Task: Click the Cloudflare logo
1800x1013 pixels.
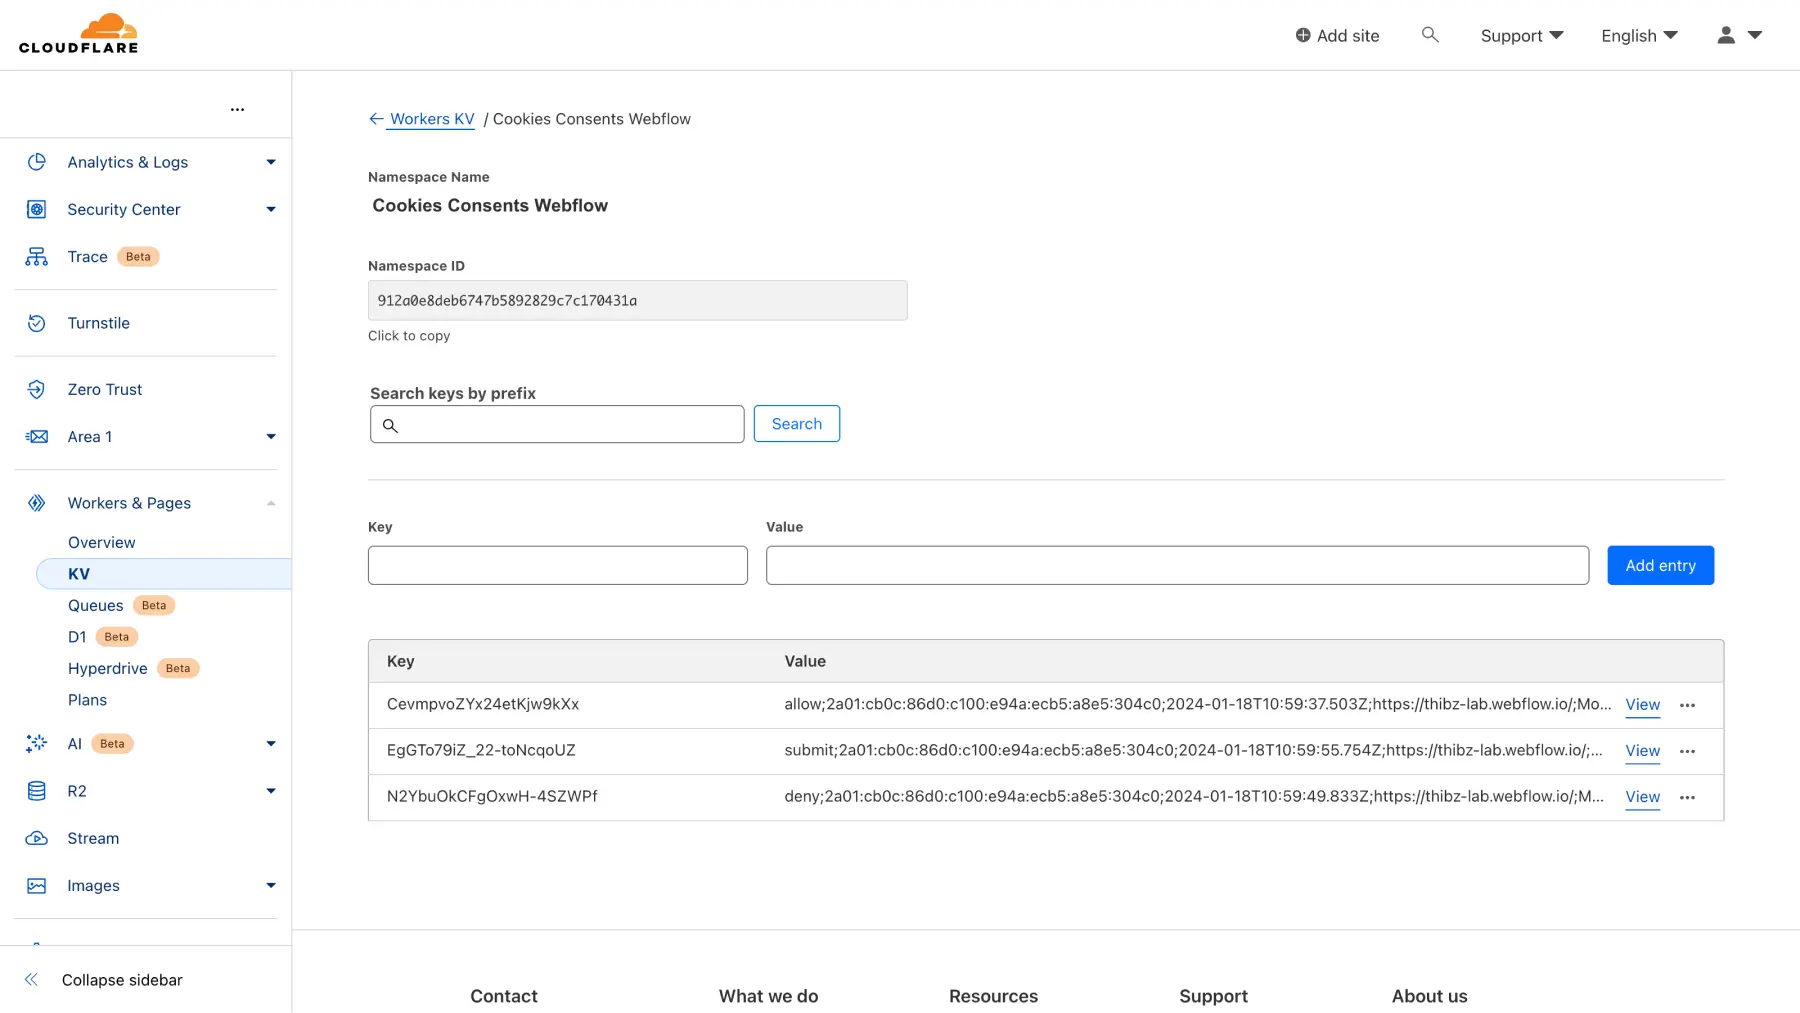Action: point(78,34)
